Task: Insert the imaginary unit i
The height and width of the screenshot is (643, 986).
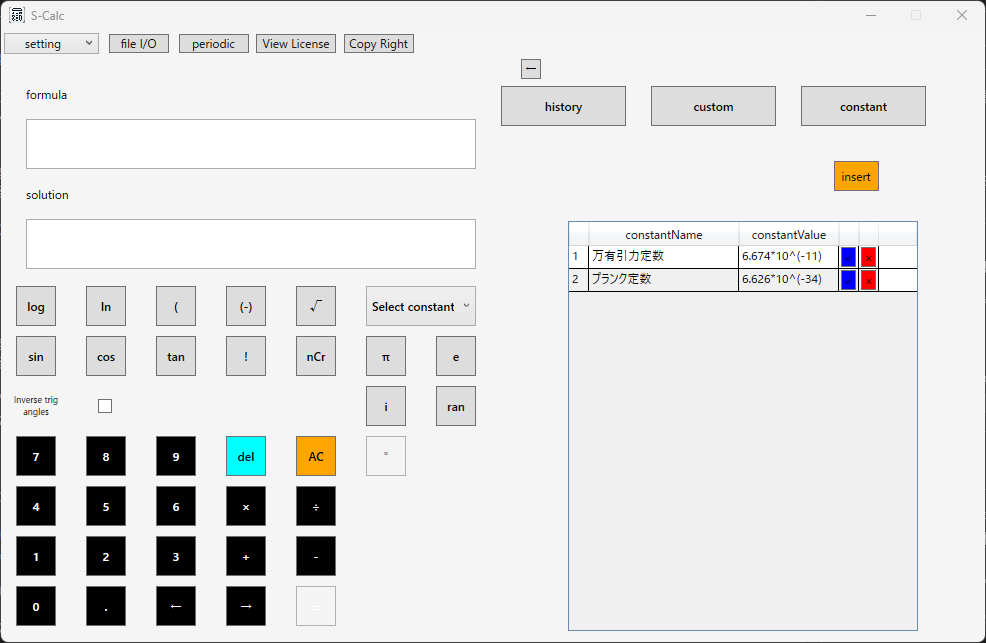Action: pos(386,406)
